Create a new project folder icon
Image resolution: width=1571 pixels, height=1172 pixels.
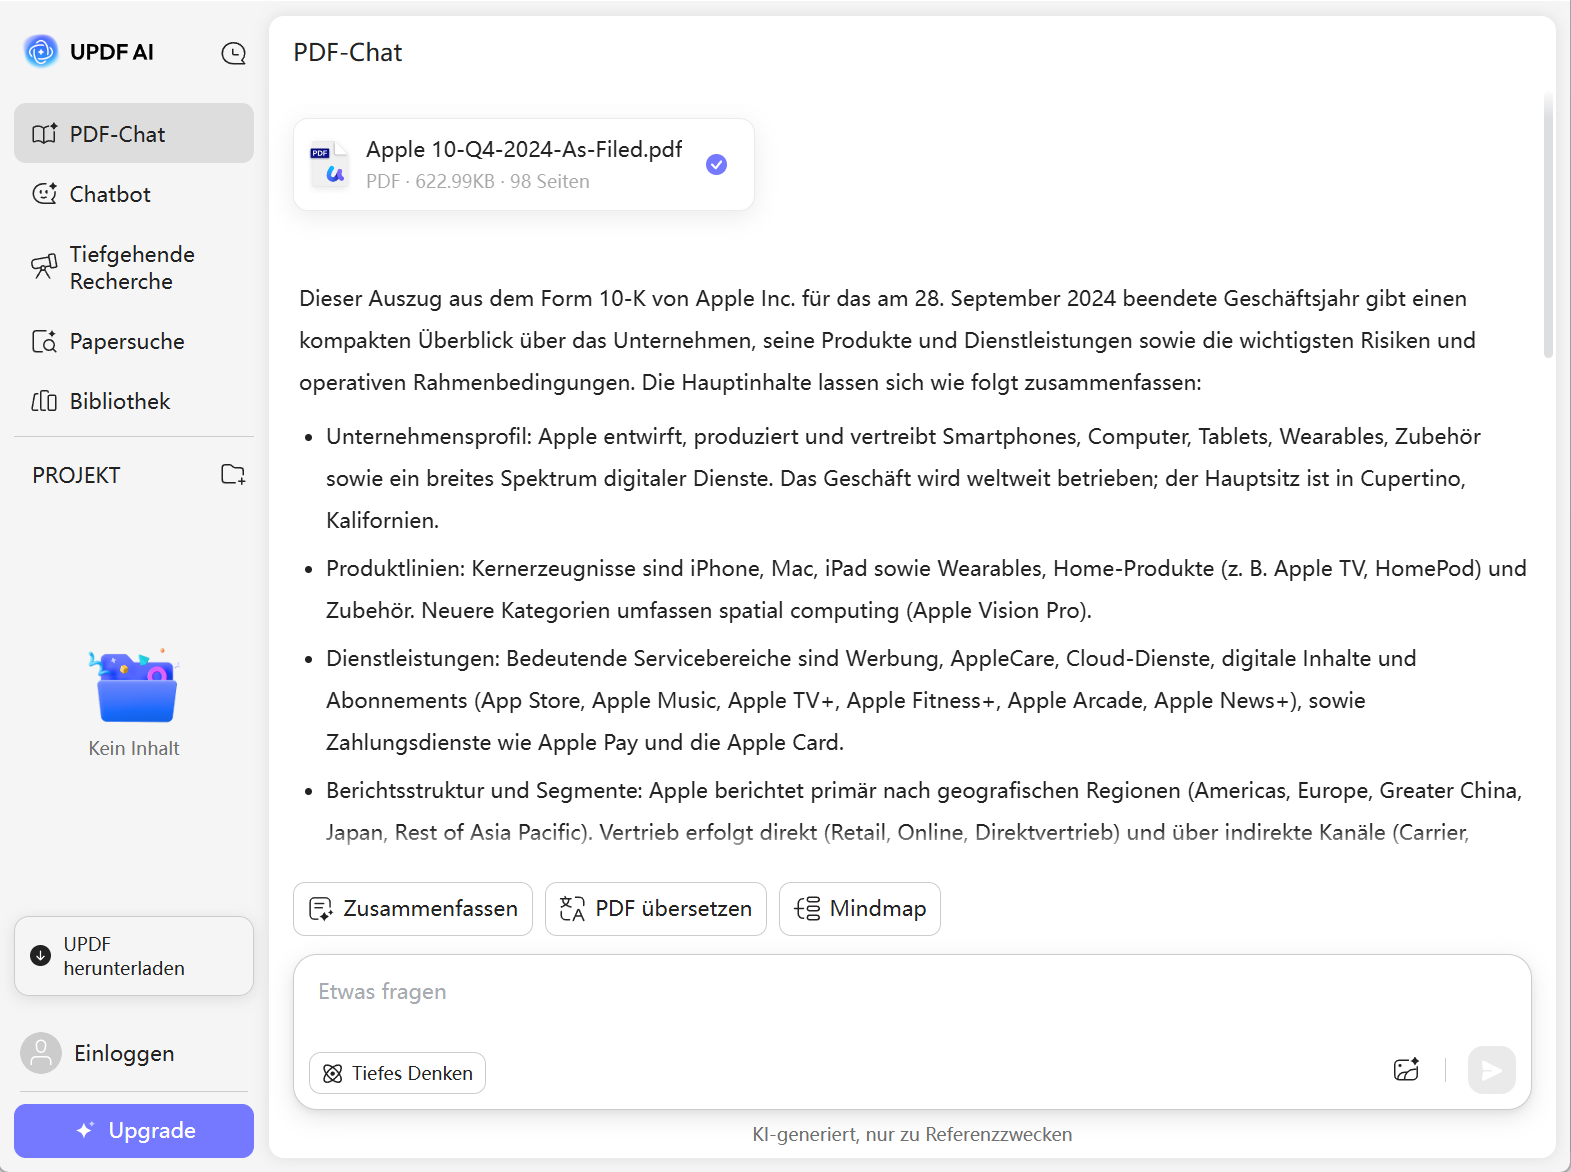[x=233, y=474]
